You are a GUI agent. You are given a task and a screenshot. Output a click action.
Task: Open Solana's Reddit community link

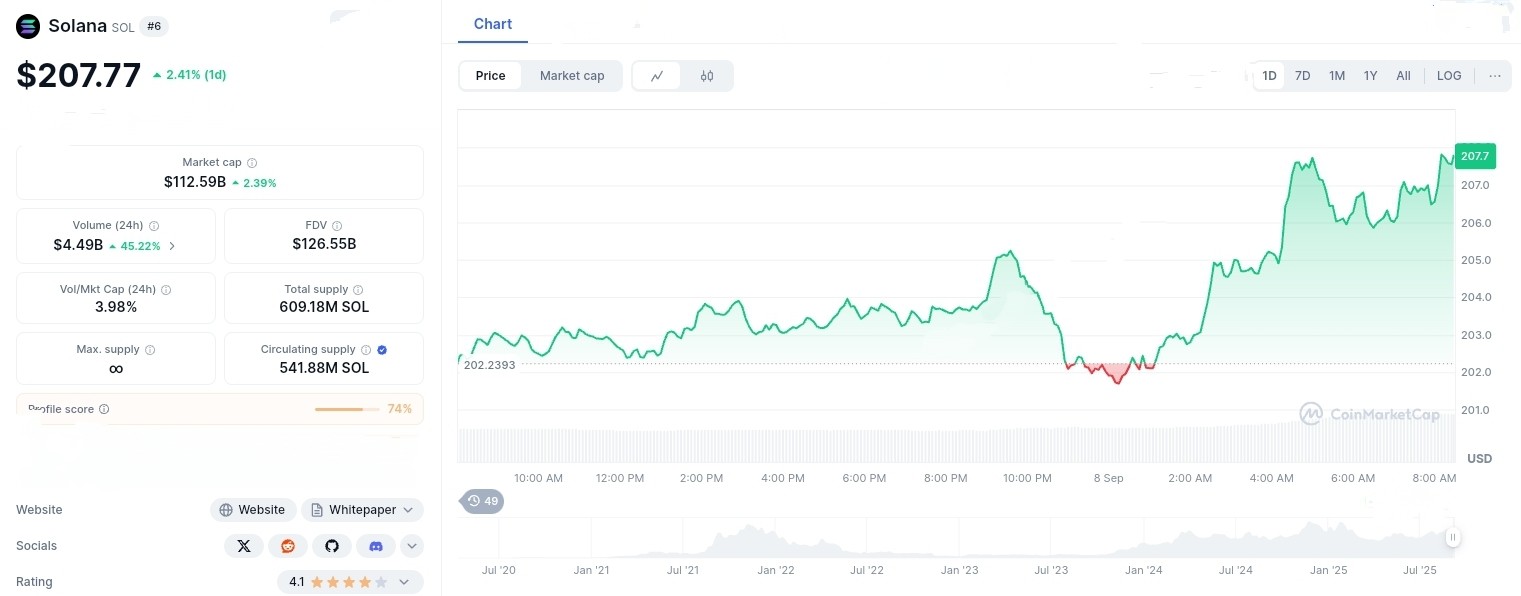(x=288, y=546)
